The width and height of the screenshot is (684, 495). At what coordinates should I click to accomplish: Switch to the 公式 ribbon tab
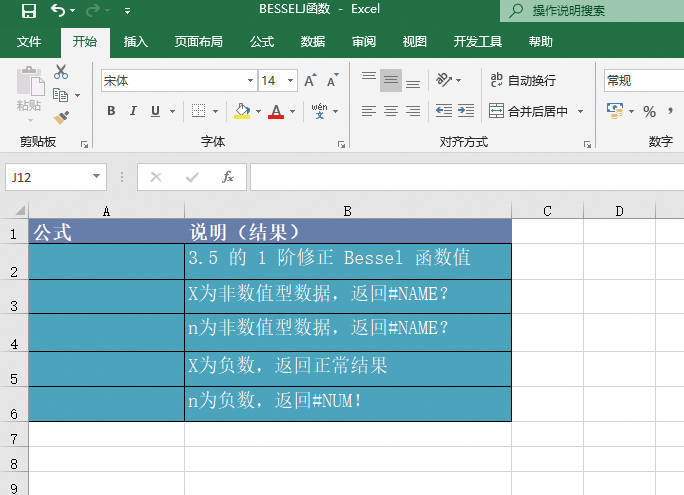coord(262,42)
